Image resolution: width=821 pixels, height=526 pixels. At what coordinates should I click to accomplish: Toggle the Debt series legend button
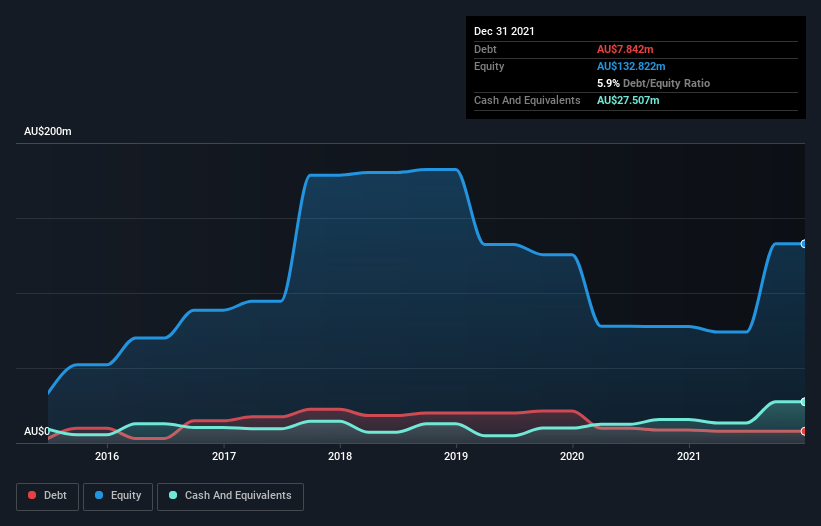coord(48,496)
